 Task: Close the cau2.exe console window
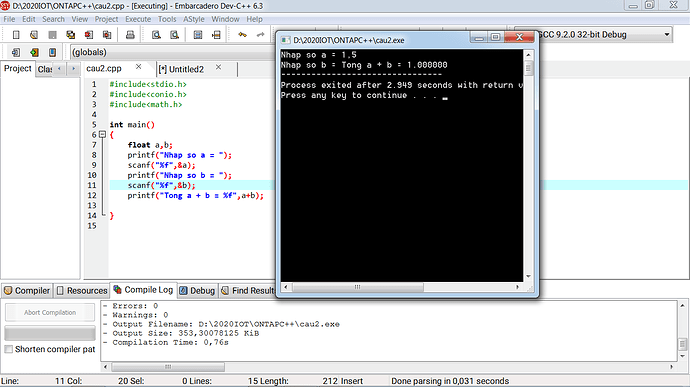[519, 37]
